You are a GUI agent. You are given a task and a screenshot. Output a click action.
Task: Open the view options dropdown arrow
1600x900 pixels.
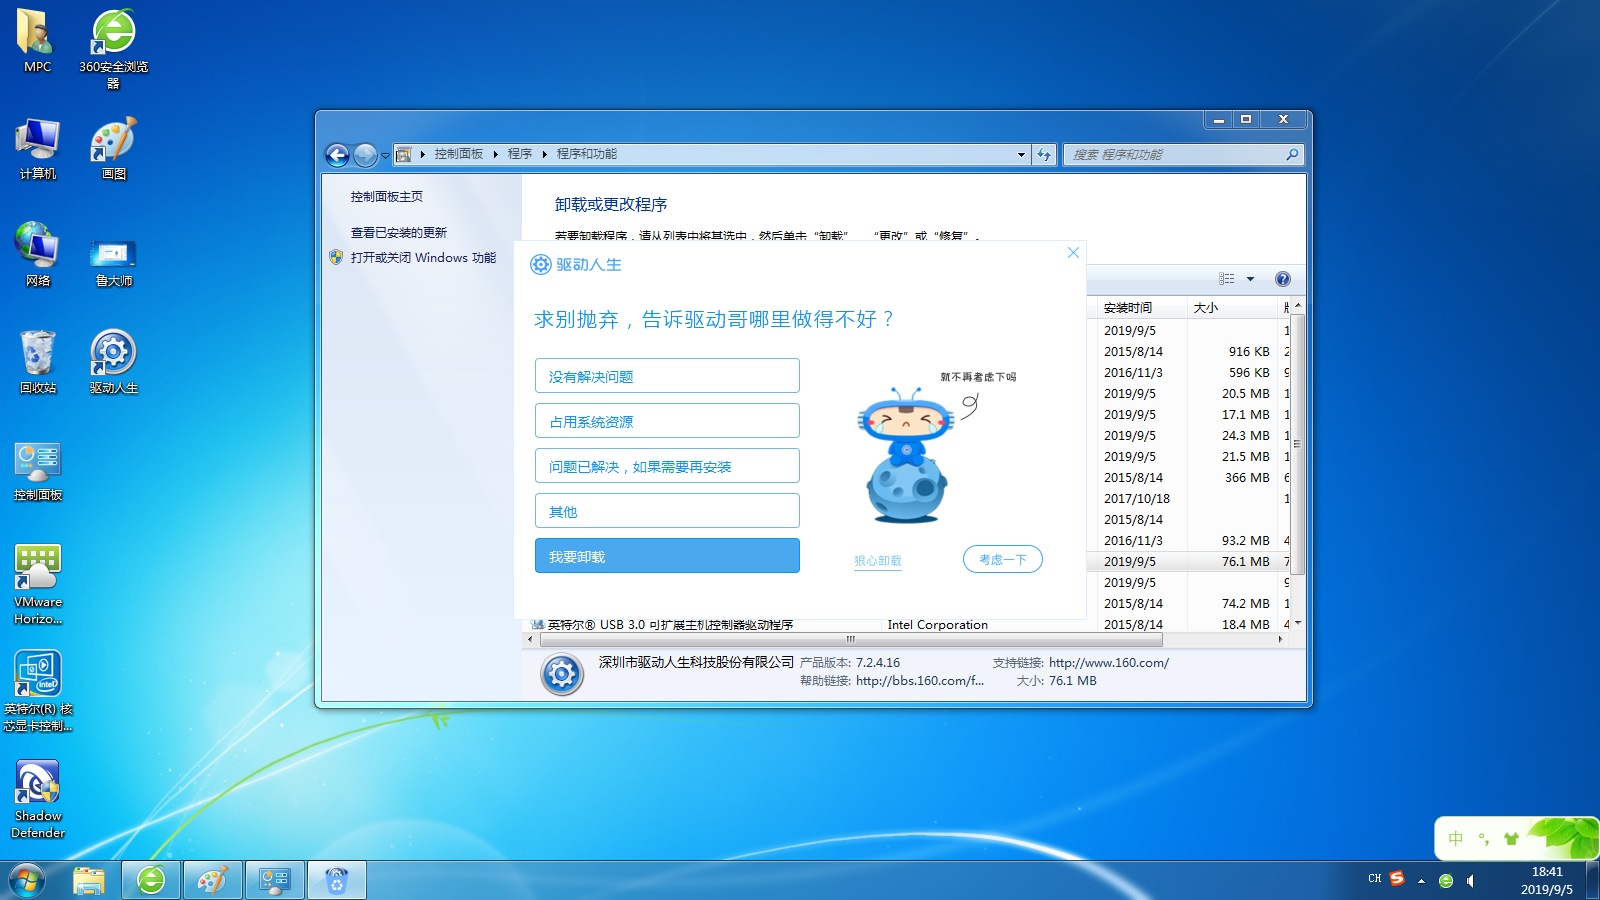click(x=1250, y=279)
